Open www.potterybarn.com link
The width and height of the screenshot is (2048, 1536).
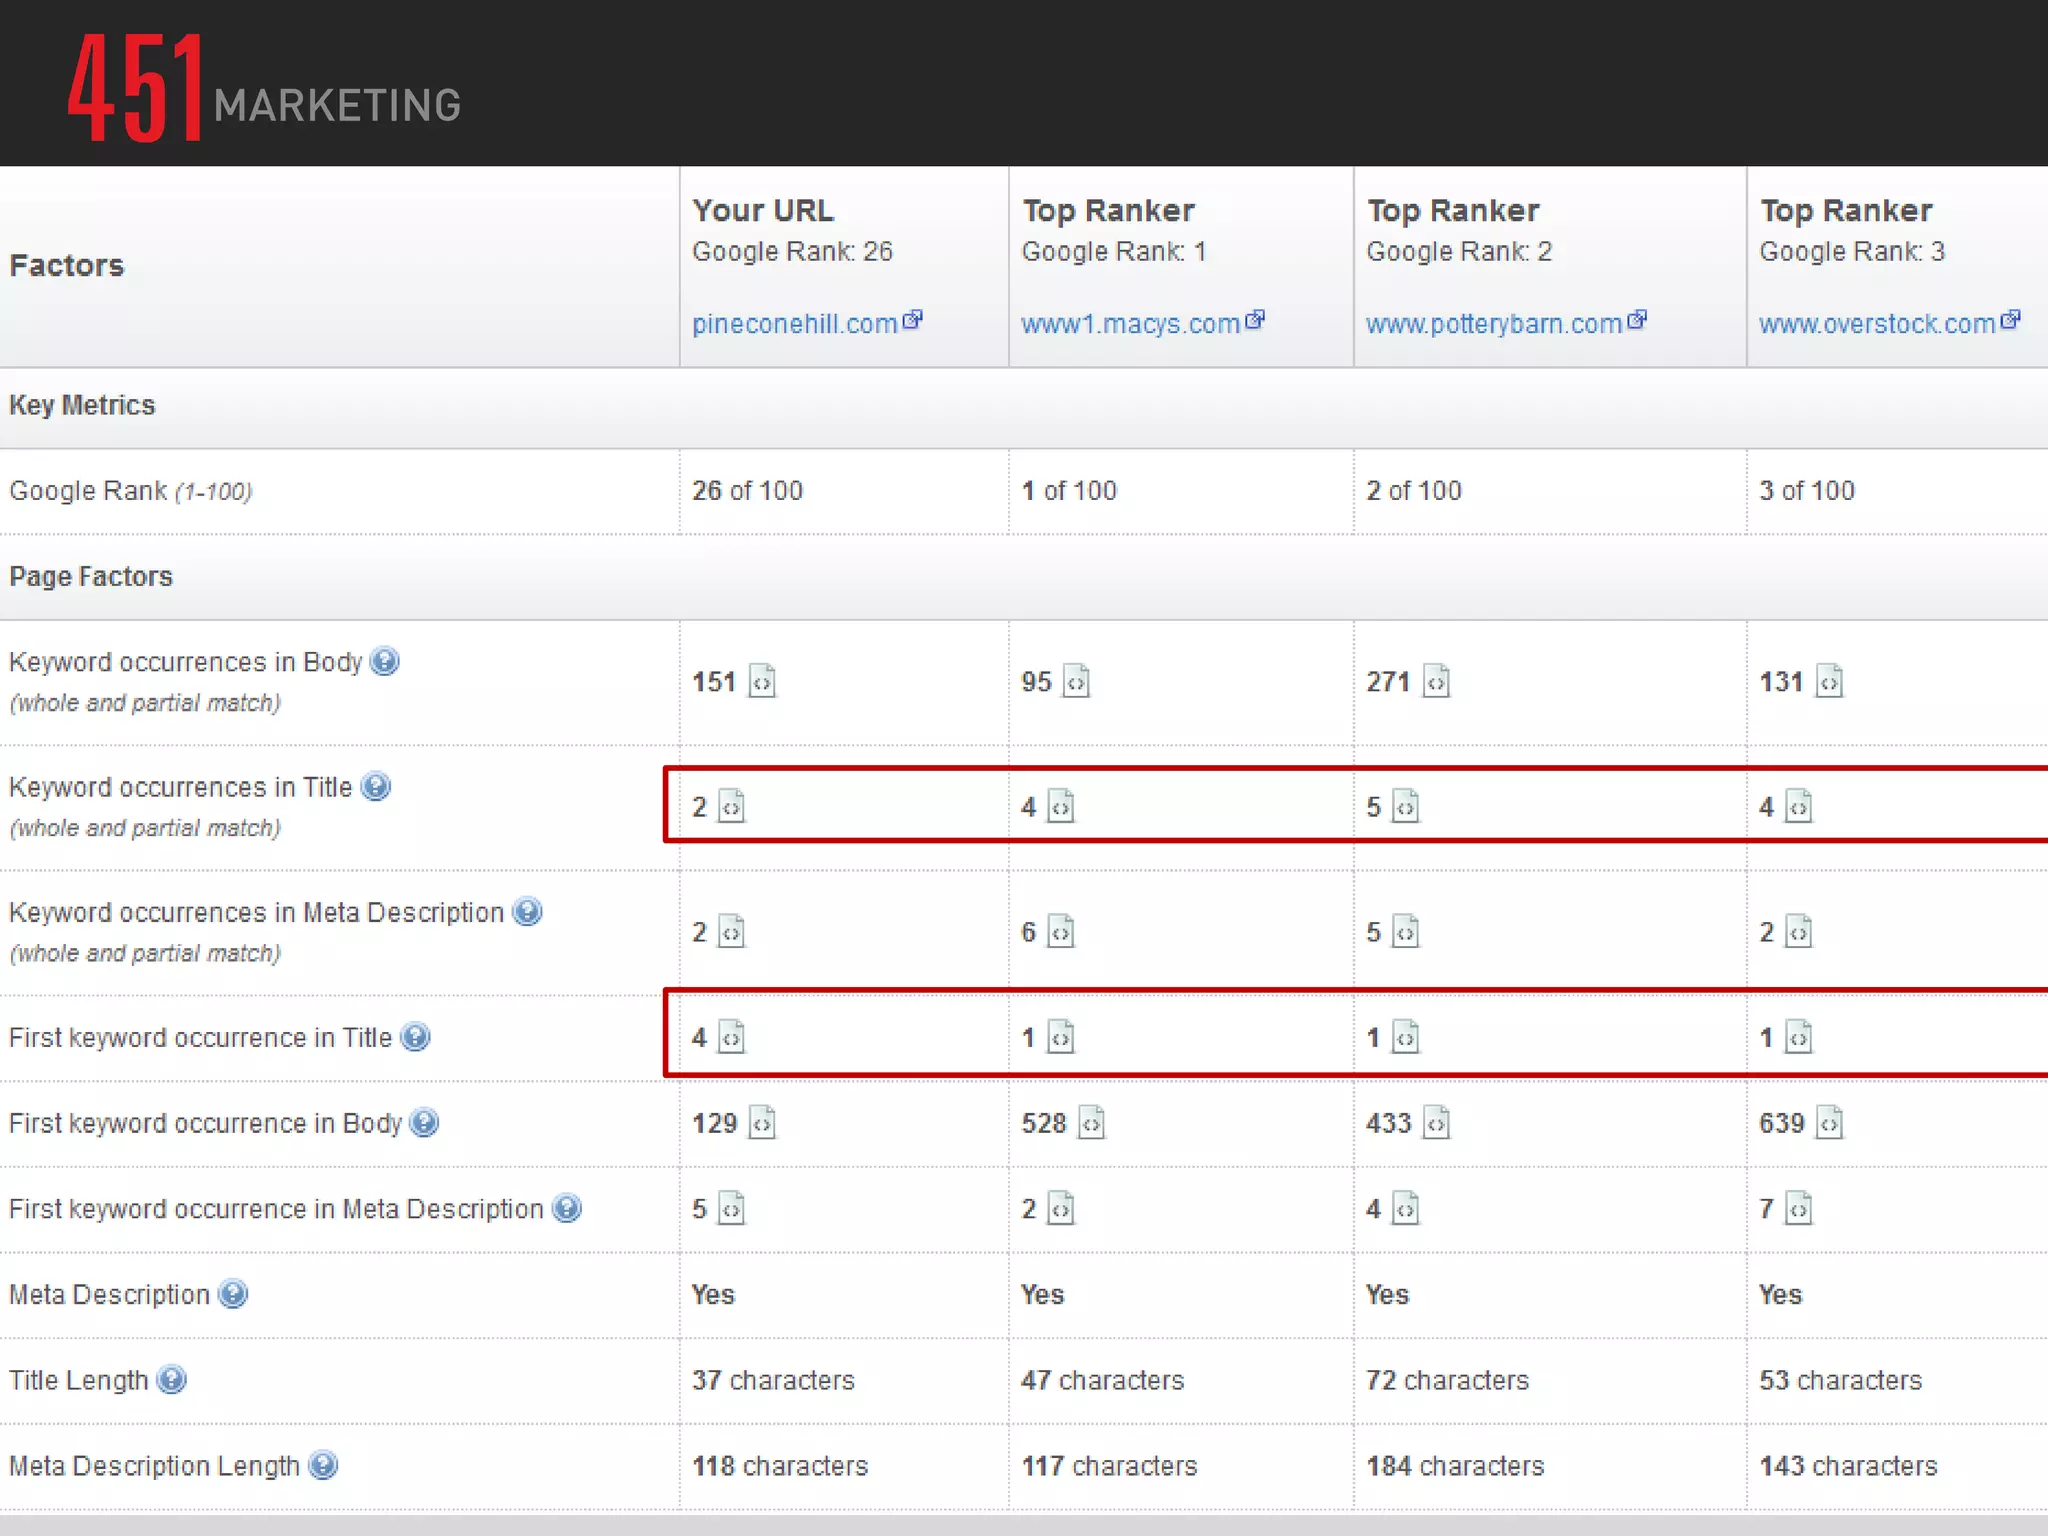pyautogui.click(x=1494, y=324)
